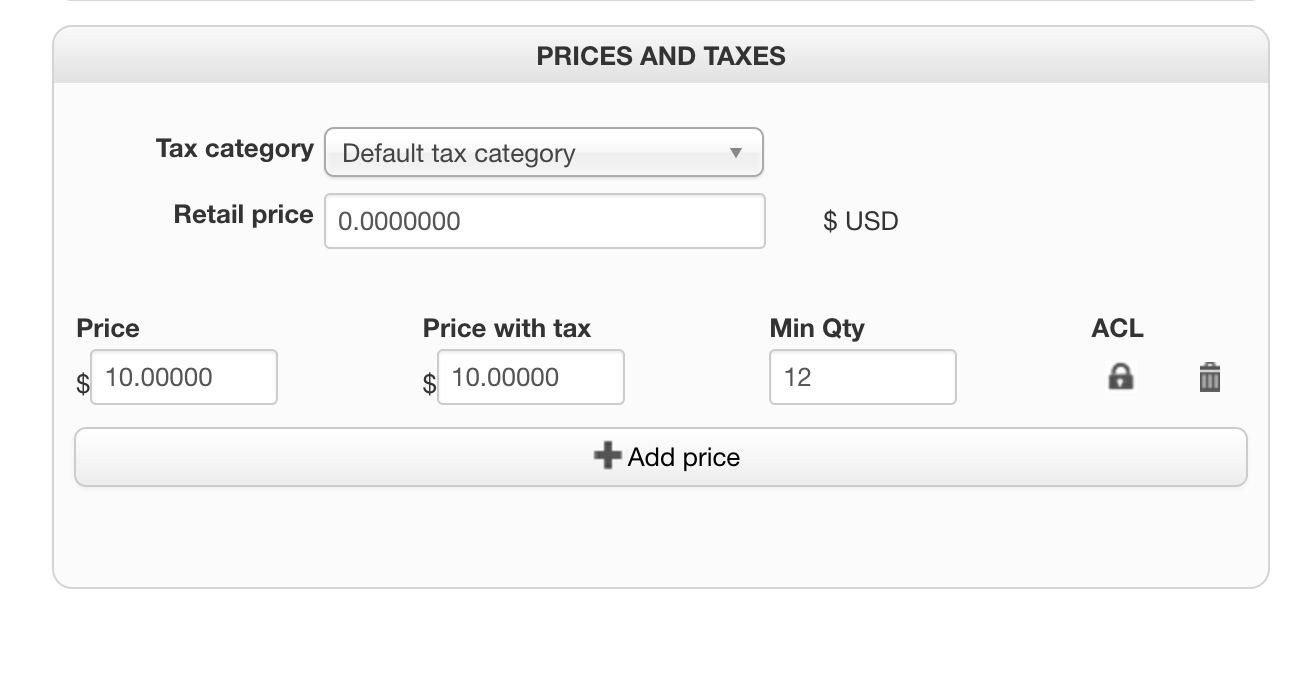This screenshot has width=1296, height=696.
Task: Click the Tax category dropdown arrow
Action: 736,153
